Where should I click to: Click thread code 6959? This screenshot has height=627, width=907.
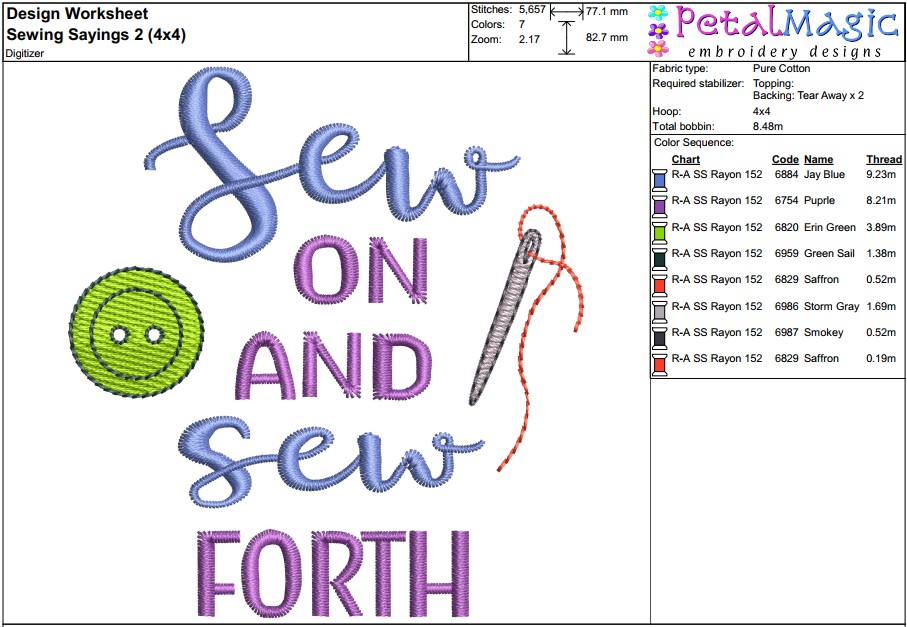pyautogui.click(x=786, y=253)
